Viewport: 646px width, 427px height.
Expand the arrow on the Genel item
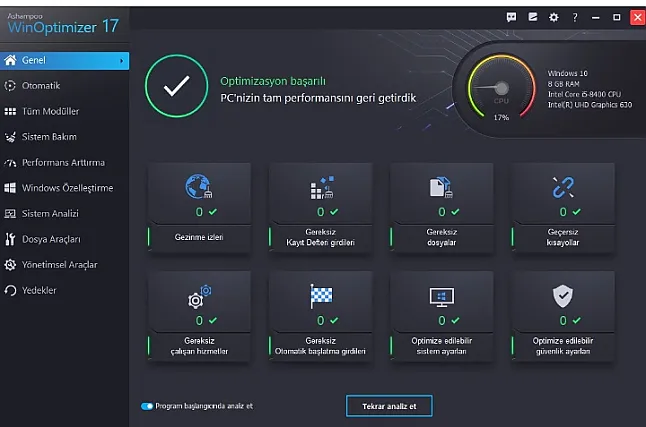[122, 61]
